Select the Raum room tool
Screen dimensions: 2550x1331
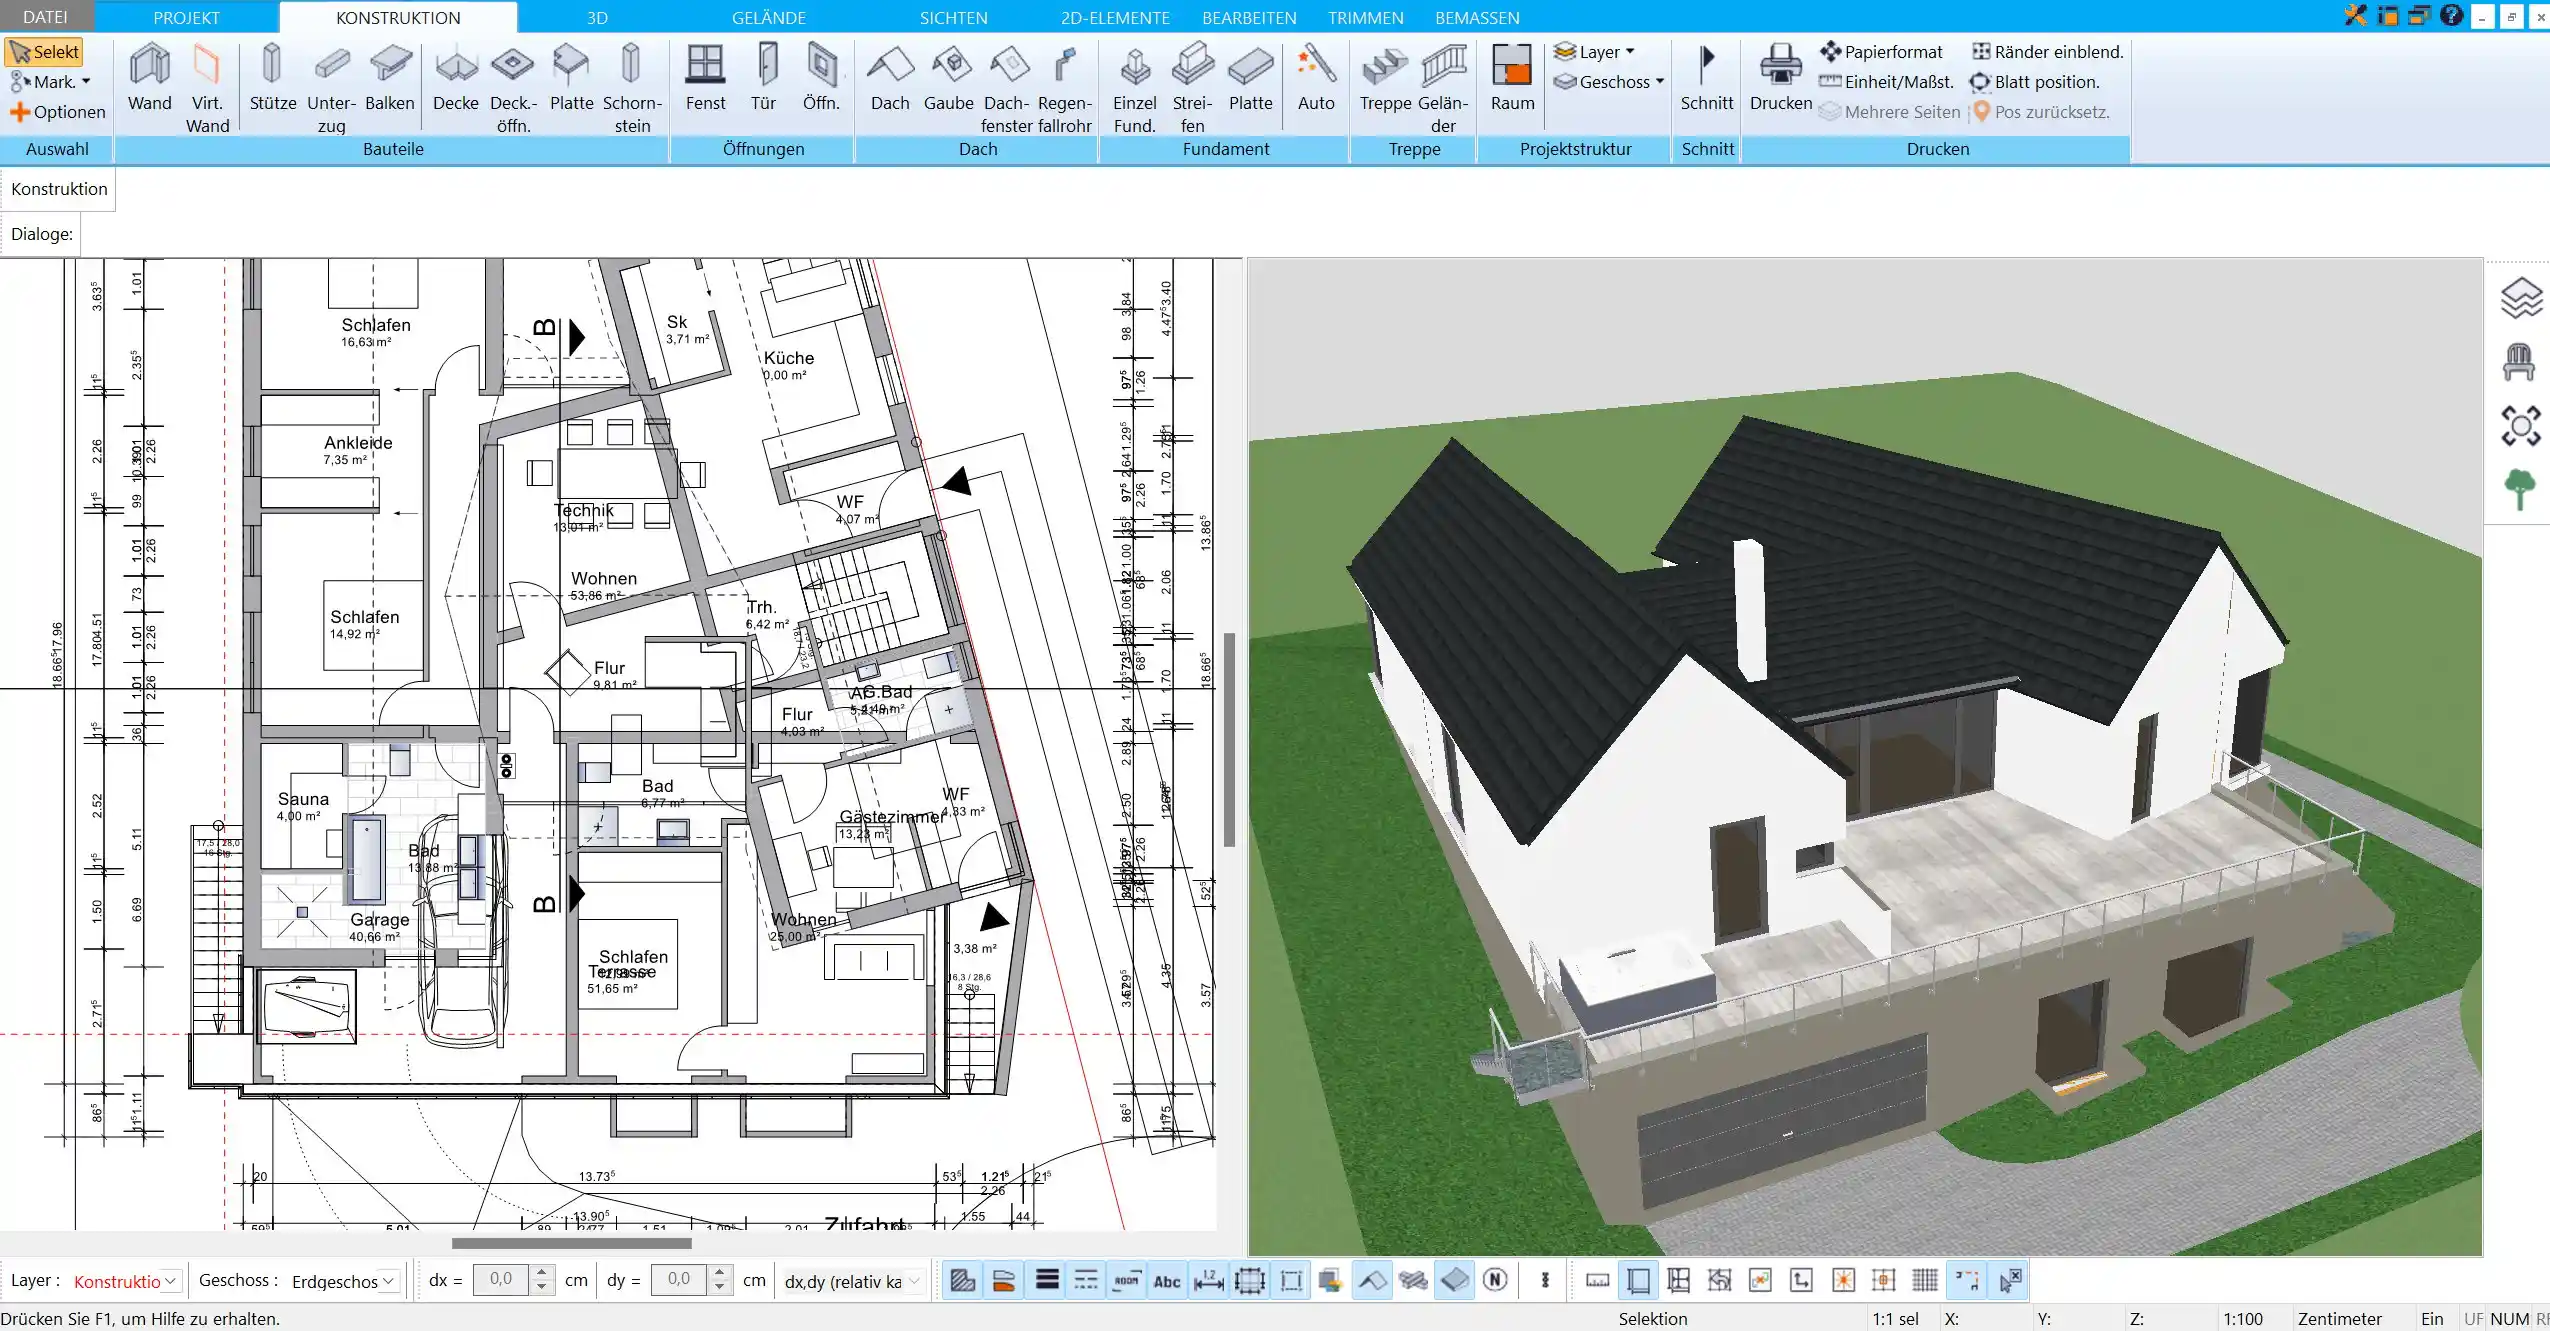click(1512, 77)
